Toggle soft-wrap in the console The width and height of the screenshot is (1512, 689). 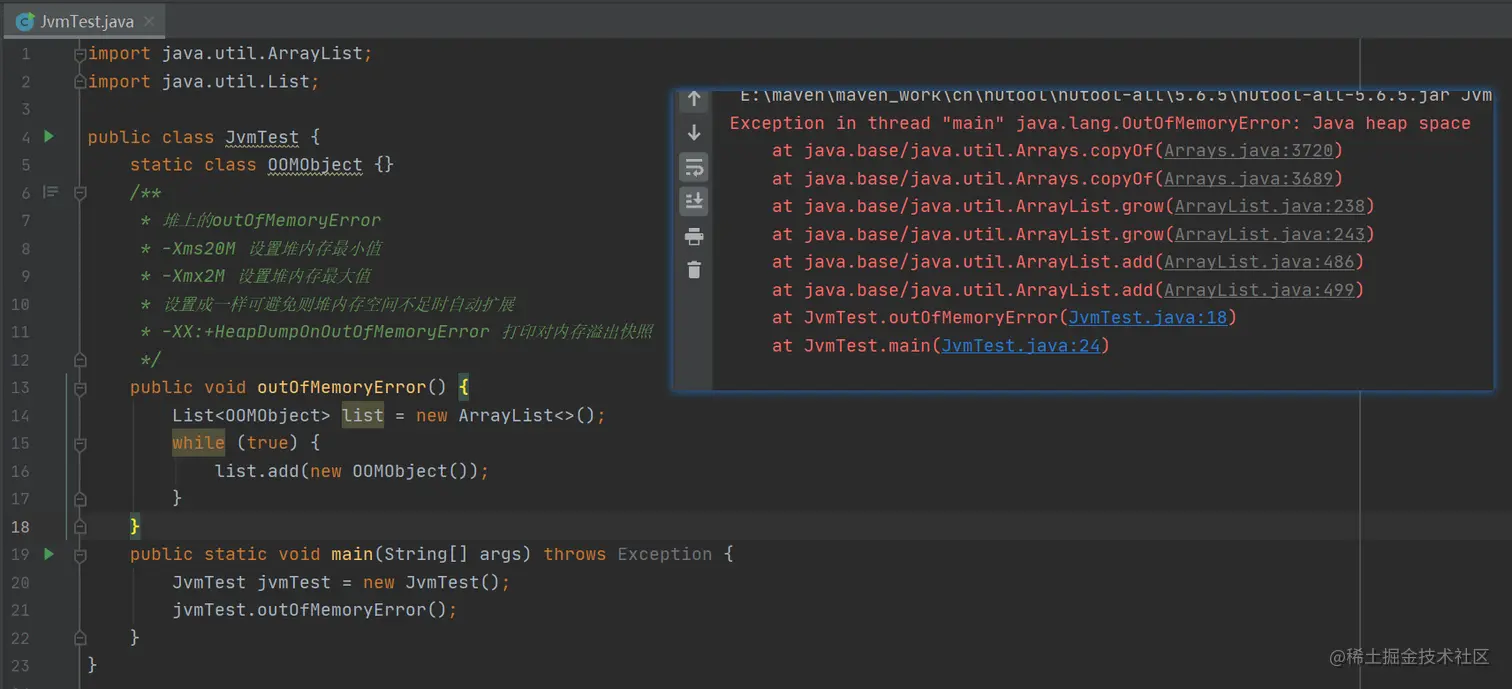[x=694, y=167]
